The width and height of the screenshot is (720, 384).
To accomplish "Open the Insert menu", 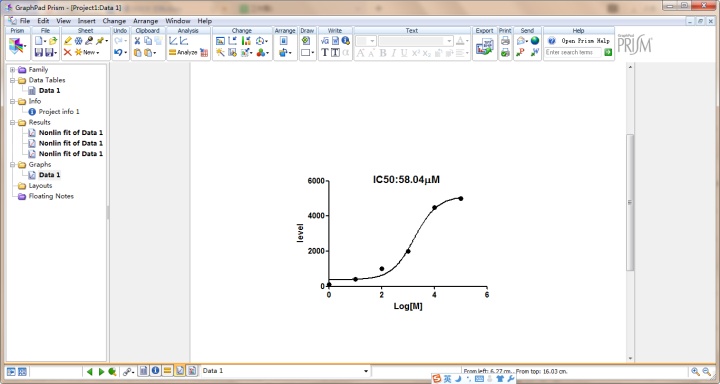I will [x=86, y=21].
